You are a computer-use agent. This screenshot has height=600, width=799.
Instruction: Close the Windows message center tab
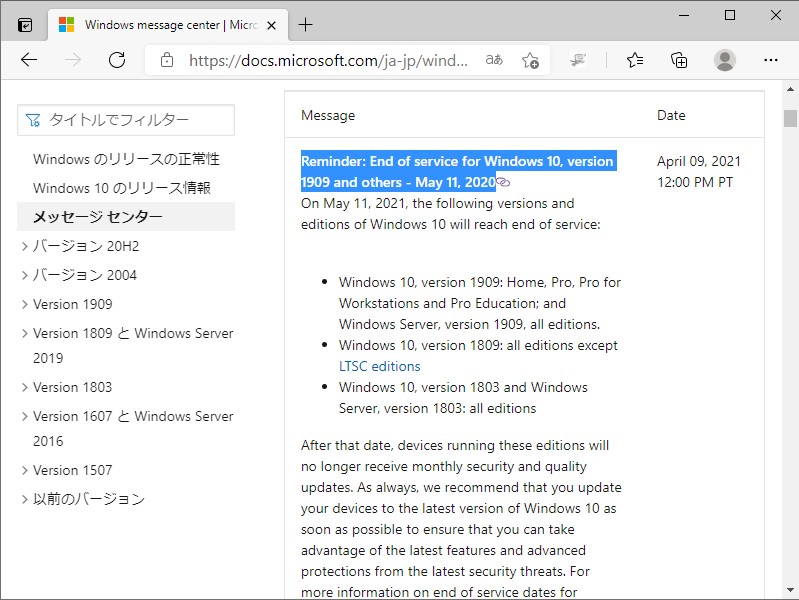pyautogui.click(x=272, y=25)
